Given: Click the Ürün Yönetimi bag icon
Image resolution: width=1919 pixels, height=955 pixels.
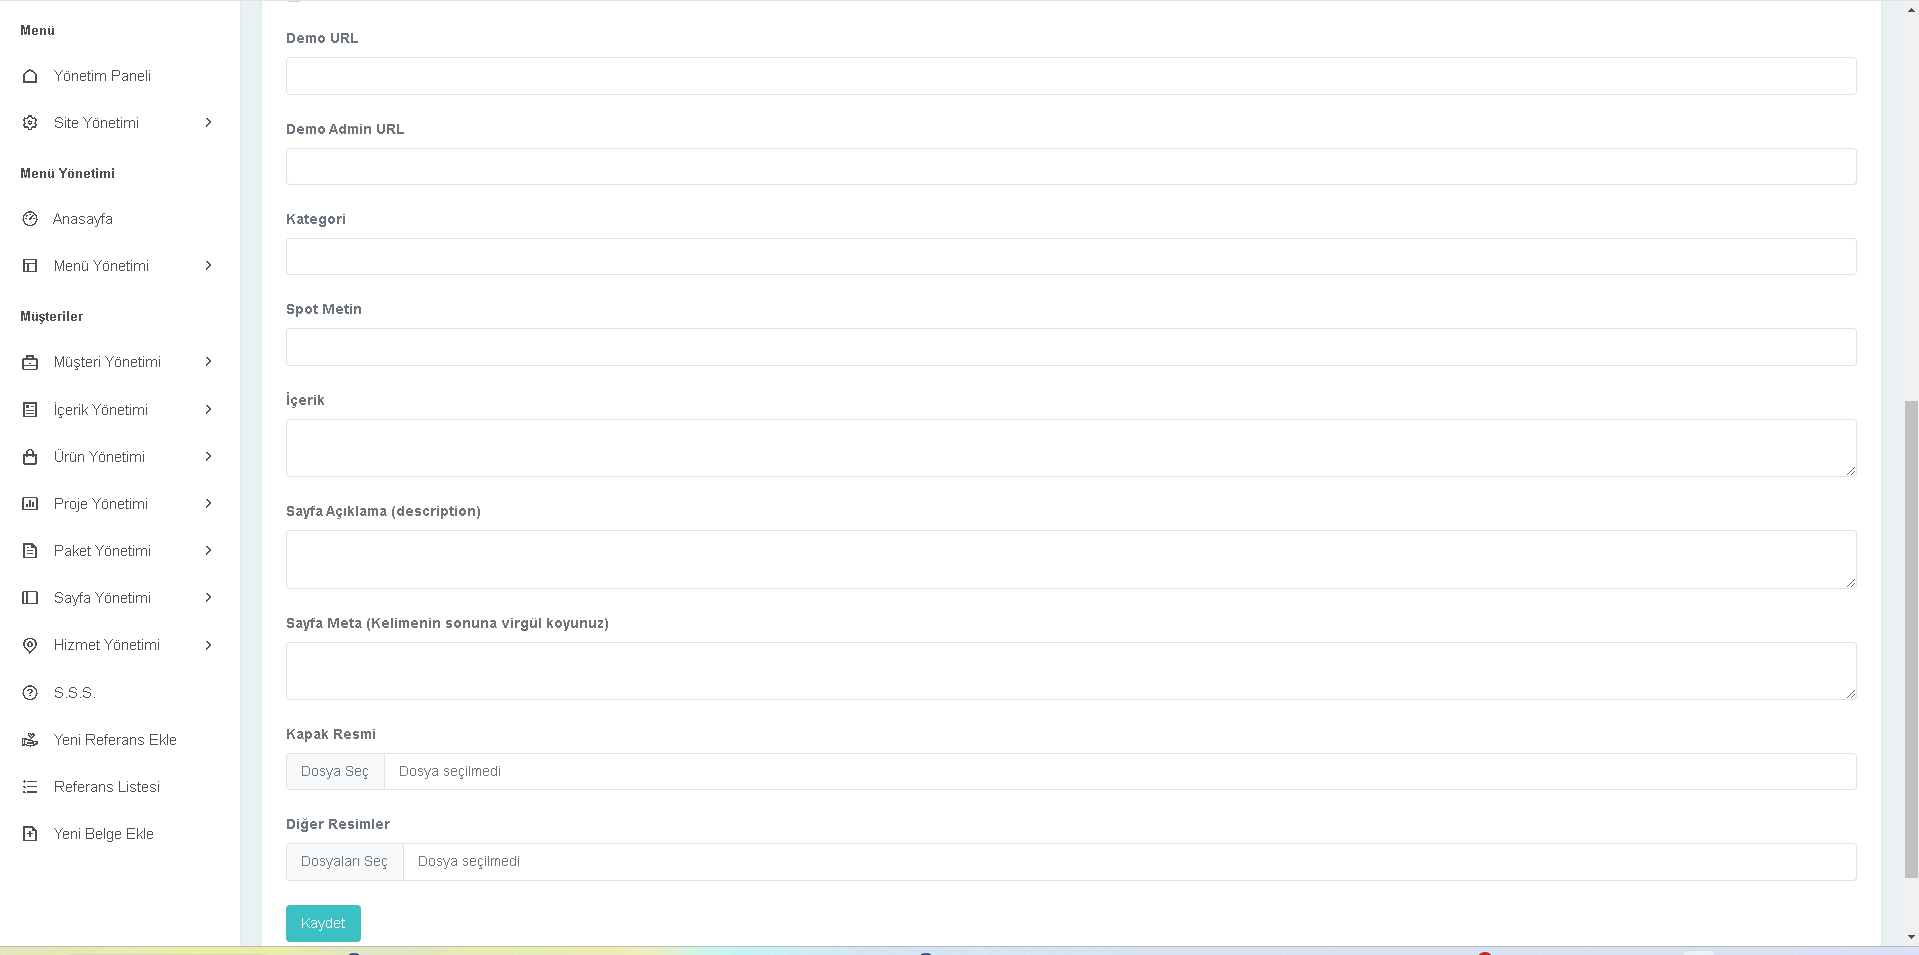Looking at the screenshot, I should (30, 457).
